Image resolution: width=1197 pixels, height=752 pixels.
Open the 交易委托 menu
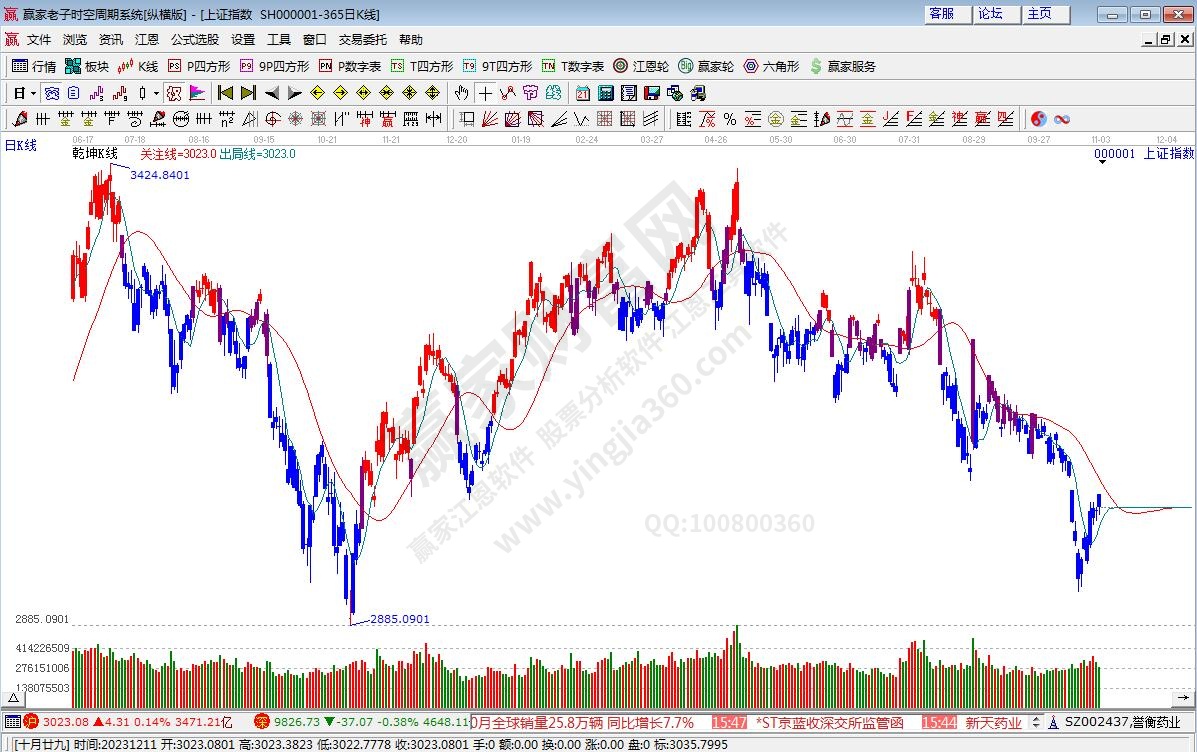pyautogui.click(x=362, y=40)
